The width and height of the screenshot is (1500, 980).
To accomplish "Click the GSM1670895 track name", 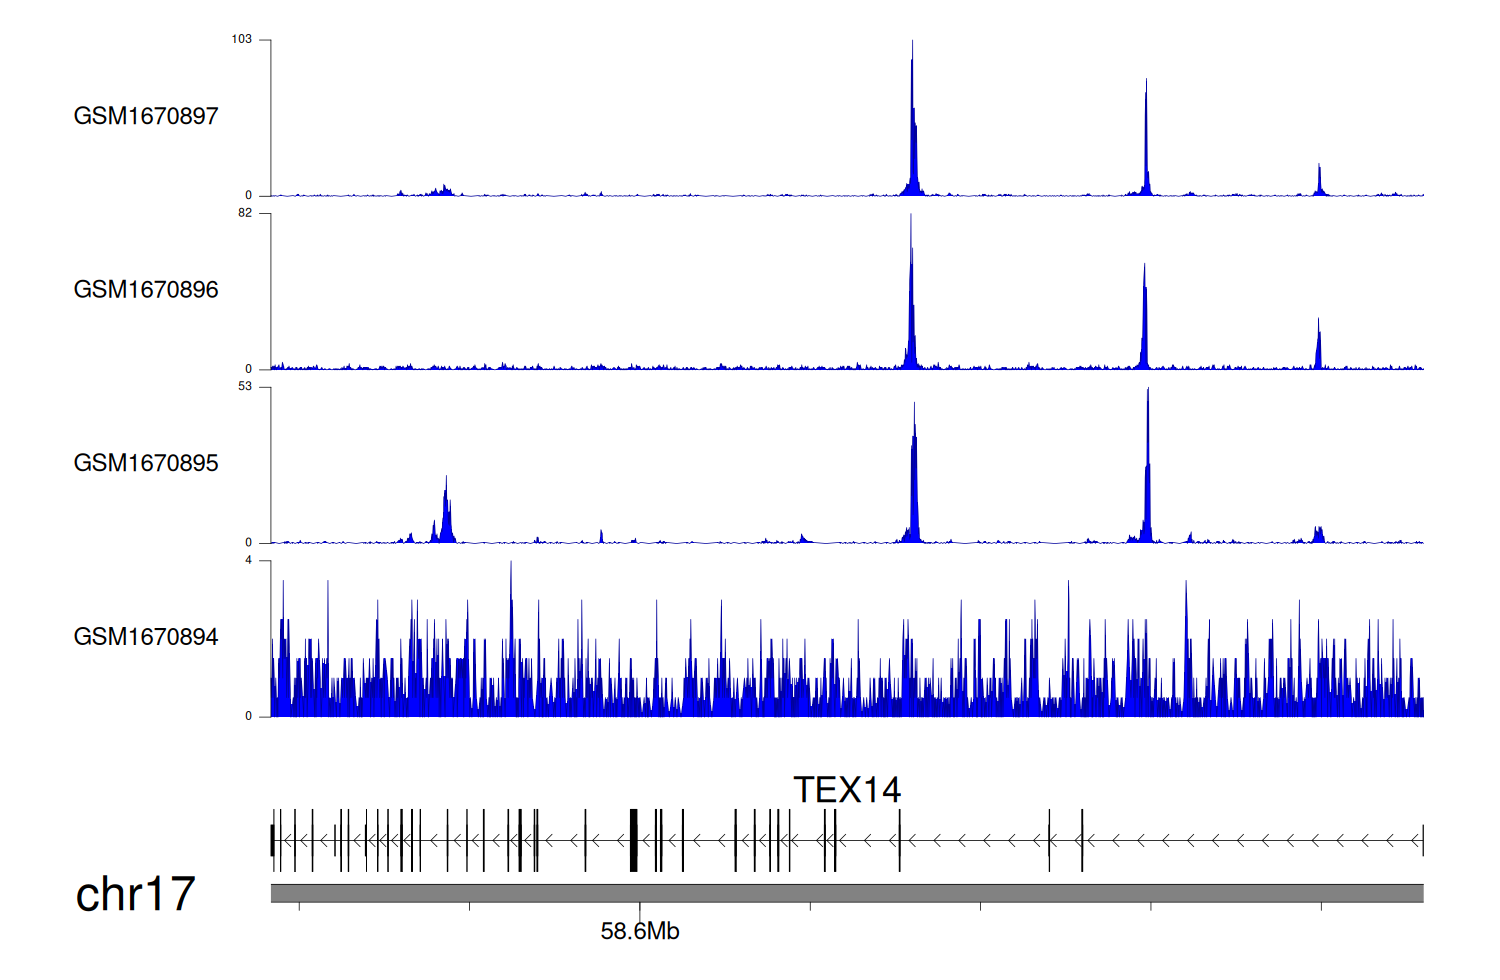I will pos(146,463).
